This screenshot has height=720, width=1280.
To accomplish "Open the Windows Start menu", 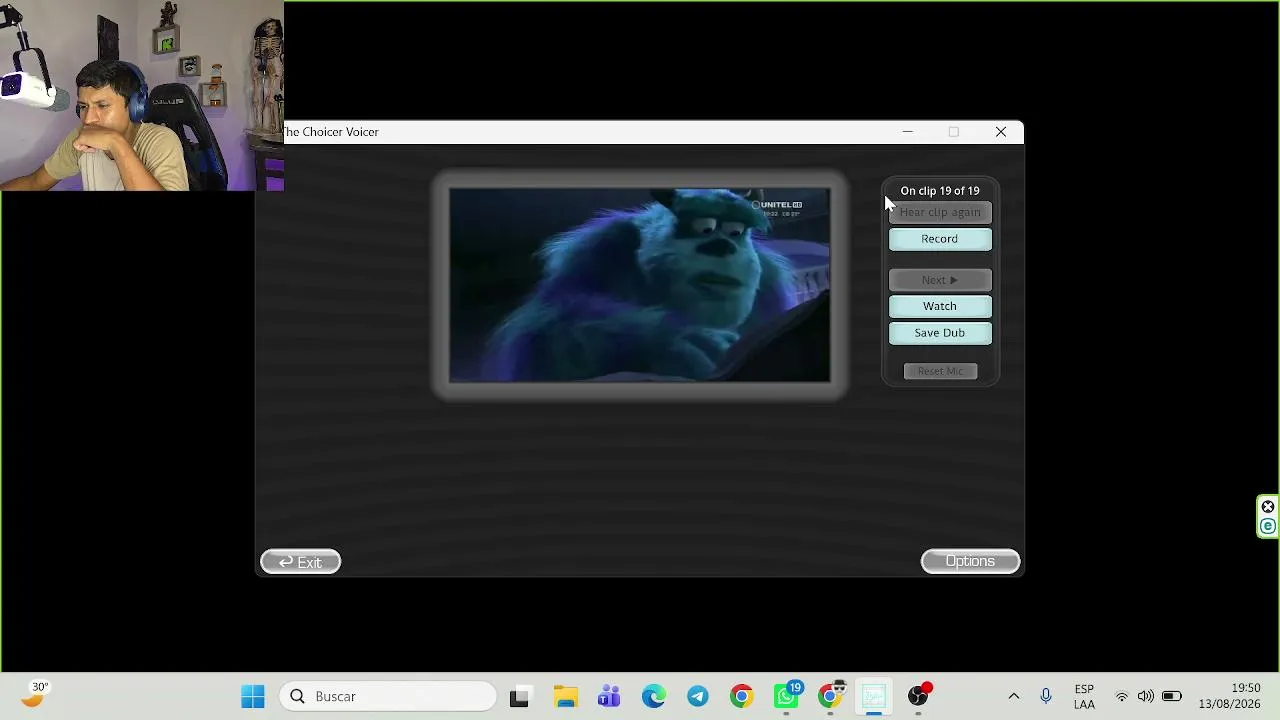I will (x=253, y=696).
